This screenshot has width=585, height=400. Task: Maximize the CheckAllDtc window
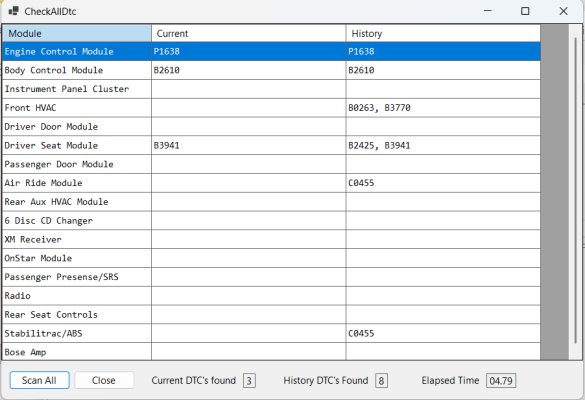tap(525, 11)
